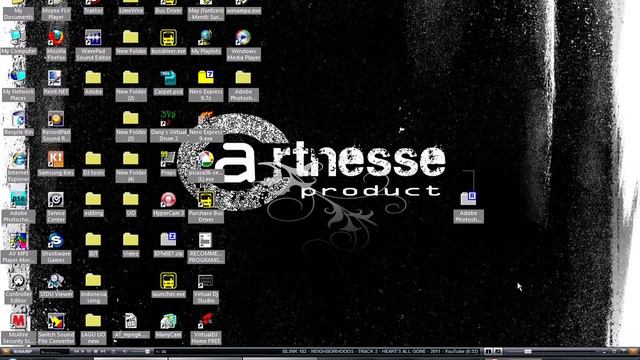Open the DJ tools folder

(x=93, y=159)
